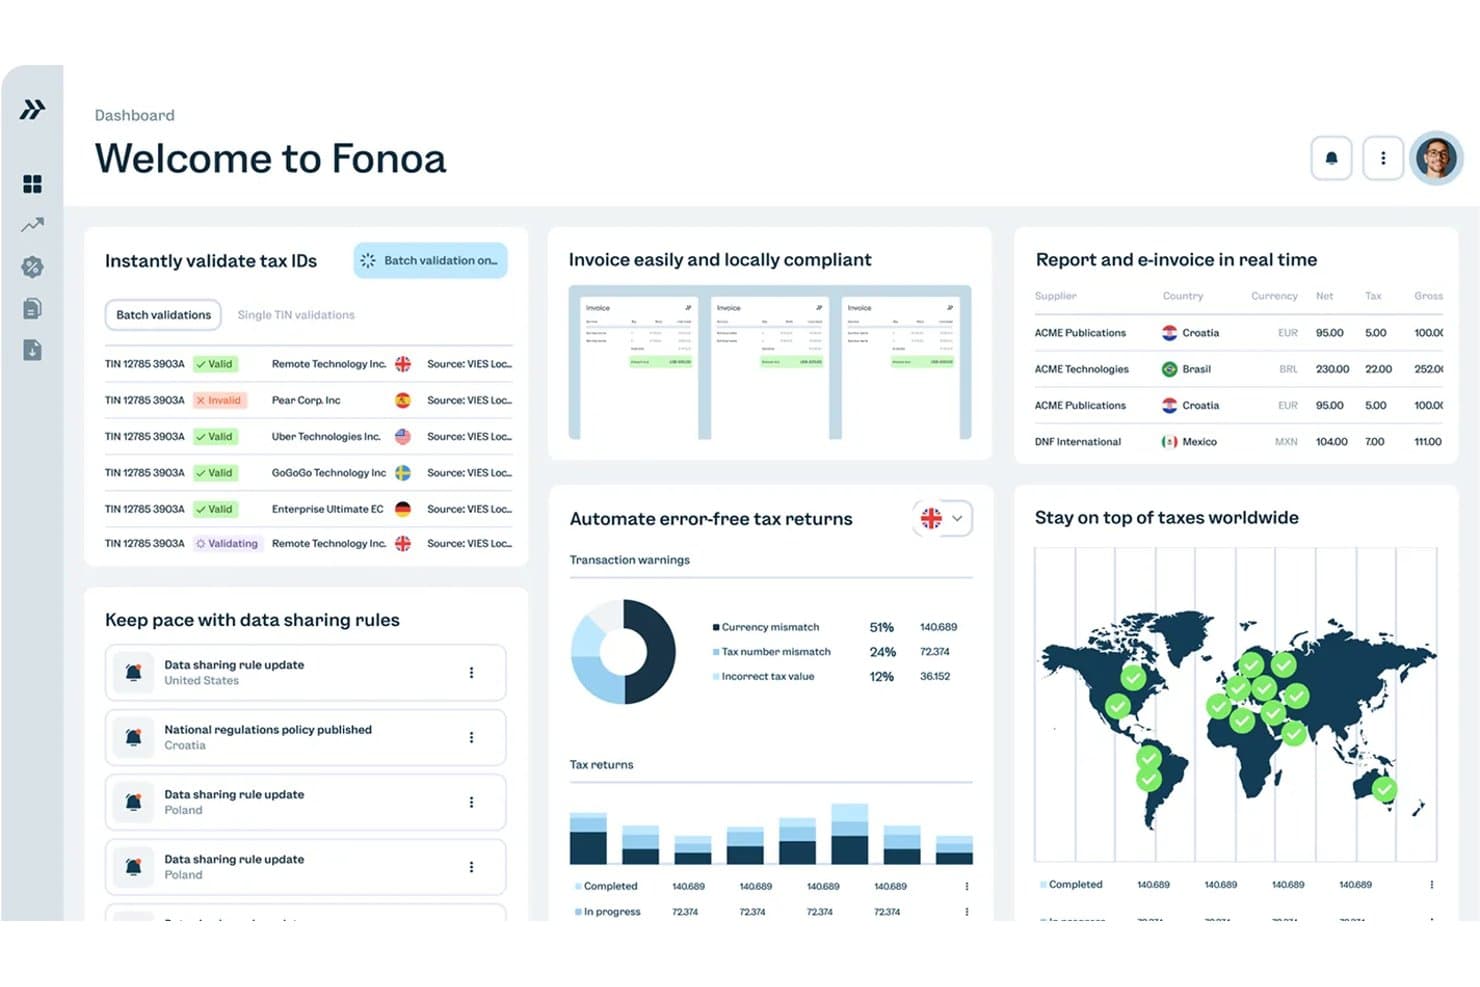Open In progress row options in Tax returns

(966, 911)
